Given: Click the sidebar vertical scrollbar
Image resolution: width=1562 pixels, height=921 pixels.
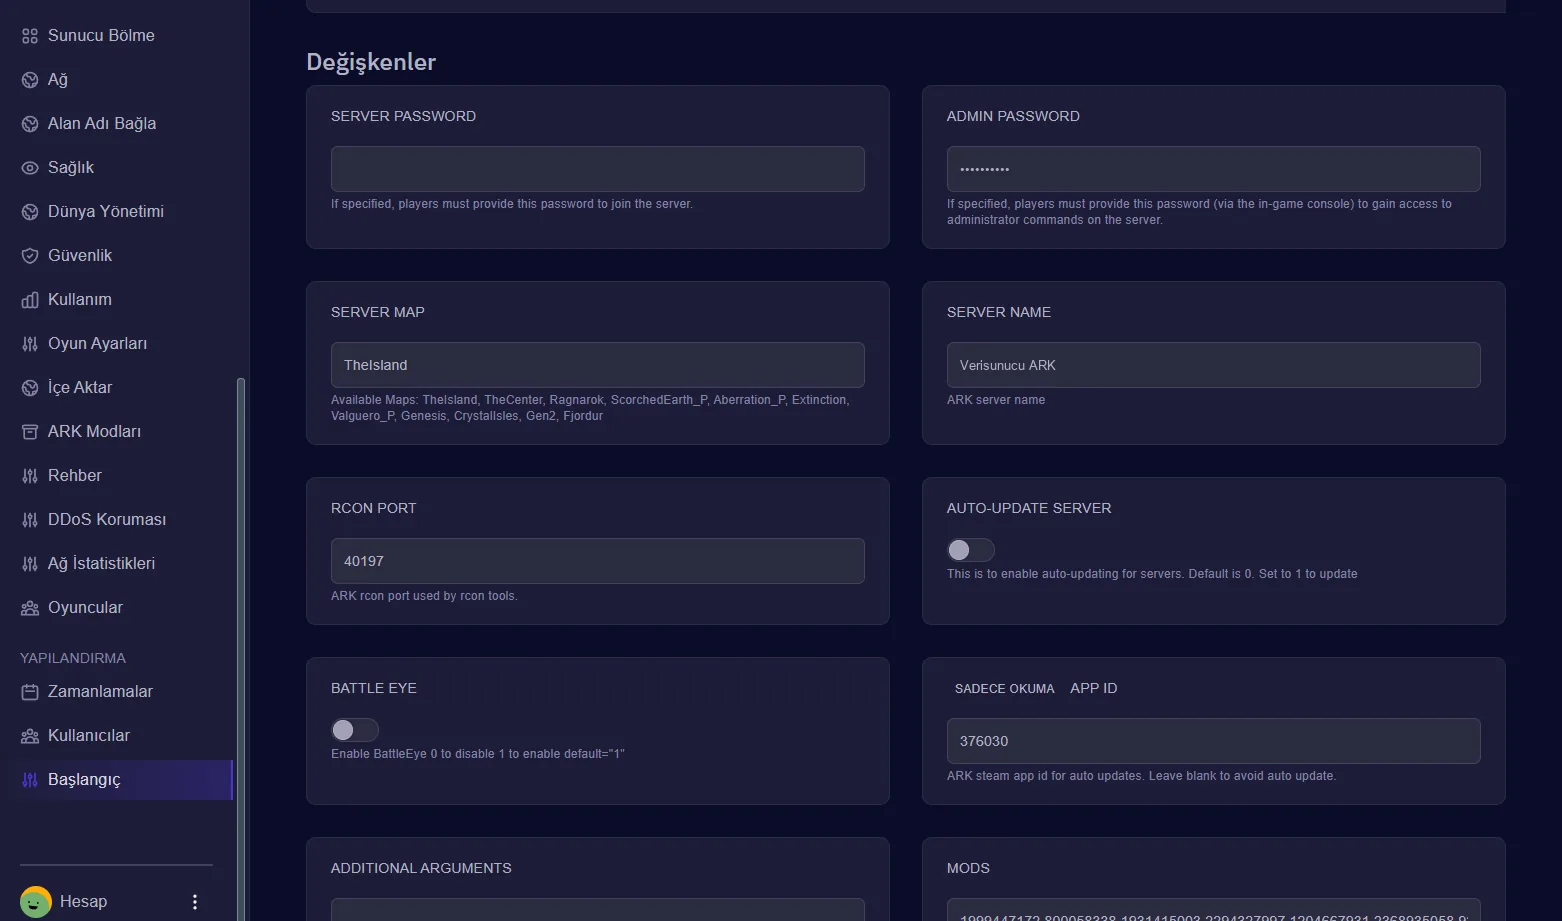Looking at the screenshot, I should tap(241, 650).
